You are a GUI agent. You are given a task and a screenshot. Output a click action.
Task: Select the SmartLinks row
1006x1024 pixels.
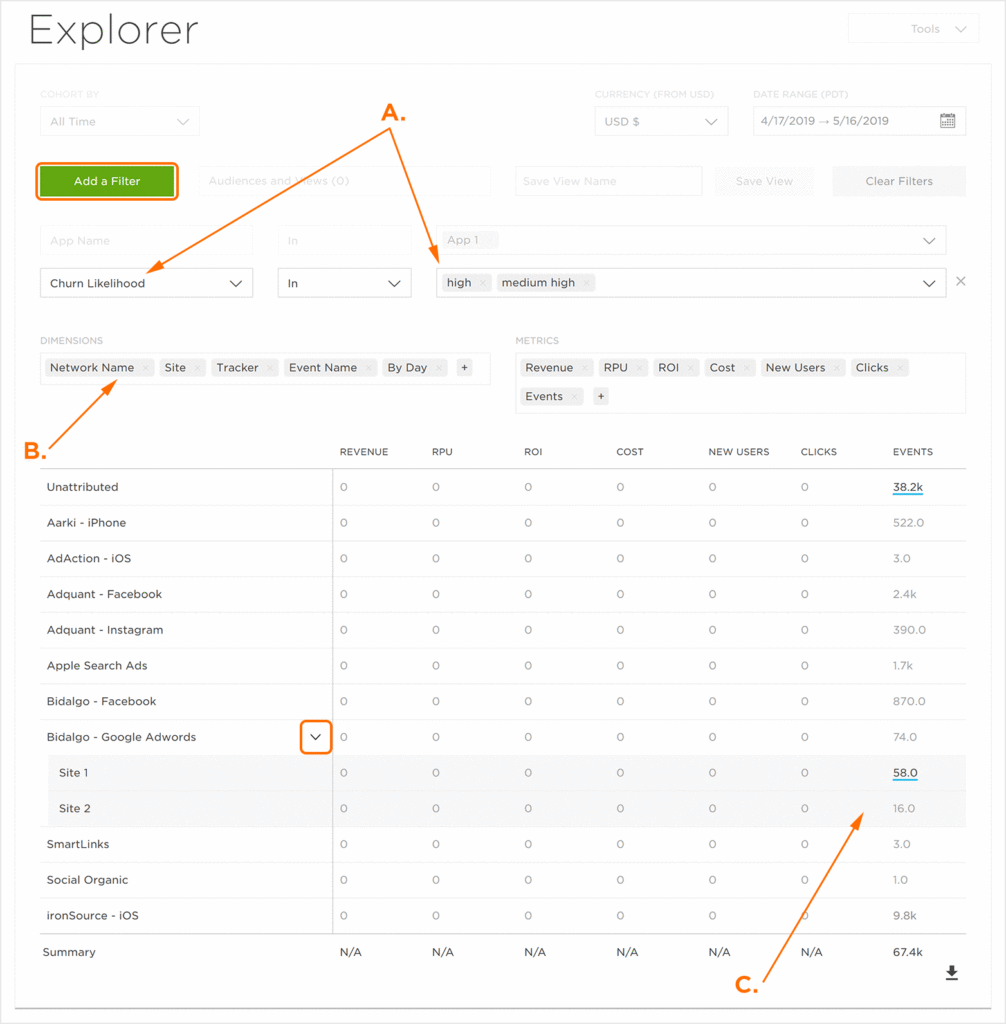pyautogui.click(x=503, y=844)
